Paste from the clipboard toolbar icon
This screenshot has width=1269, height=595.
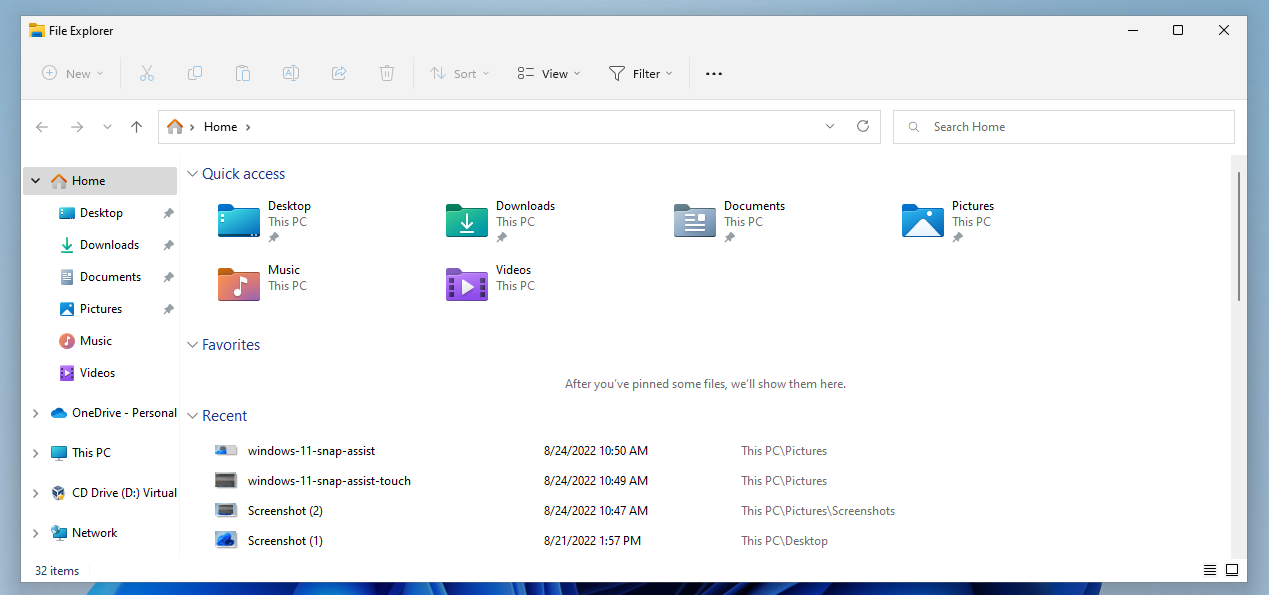pyautogui.click(x=243, y=73)
